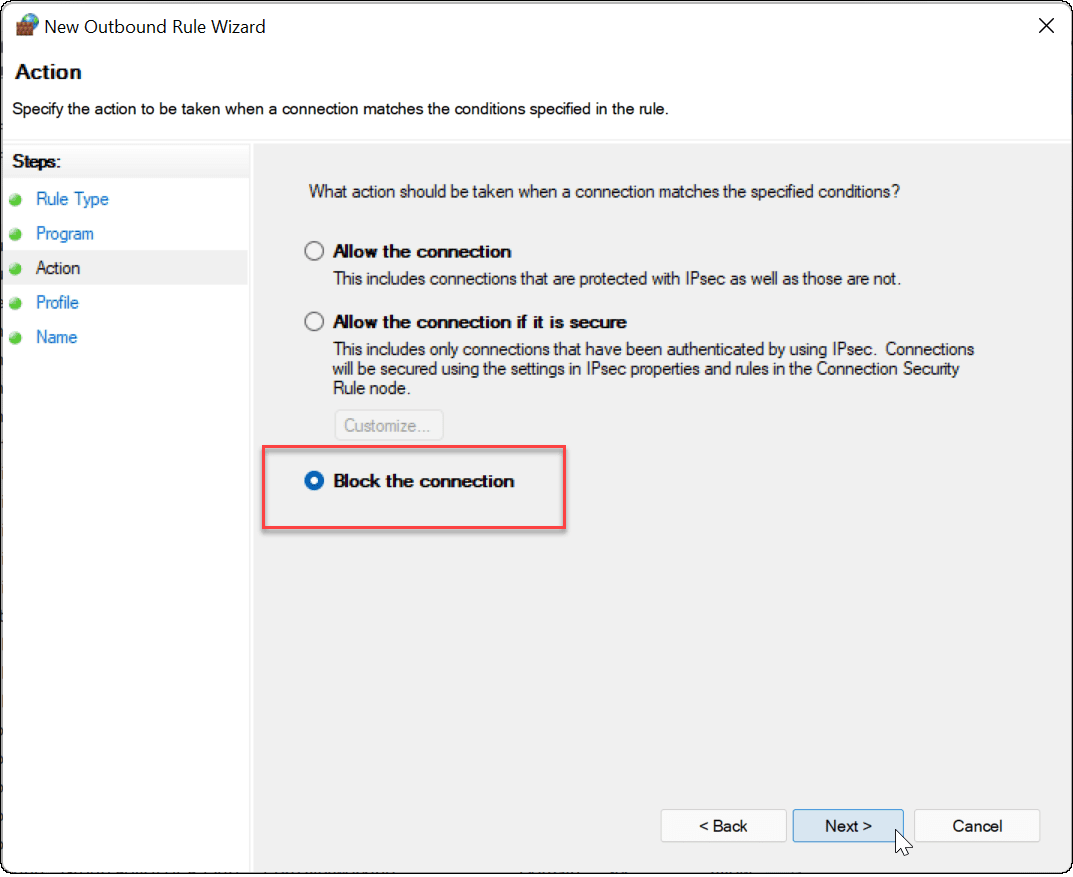Click the green indicator beside Name
The width and height of the screenshot is (1073, 877).
(x=16, y=337)
